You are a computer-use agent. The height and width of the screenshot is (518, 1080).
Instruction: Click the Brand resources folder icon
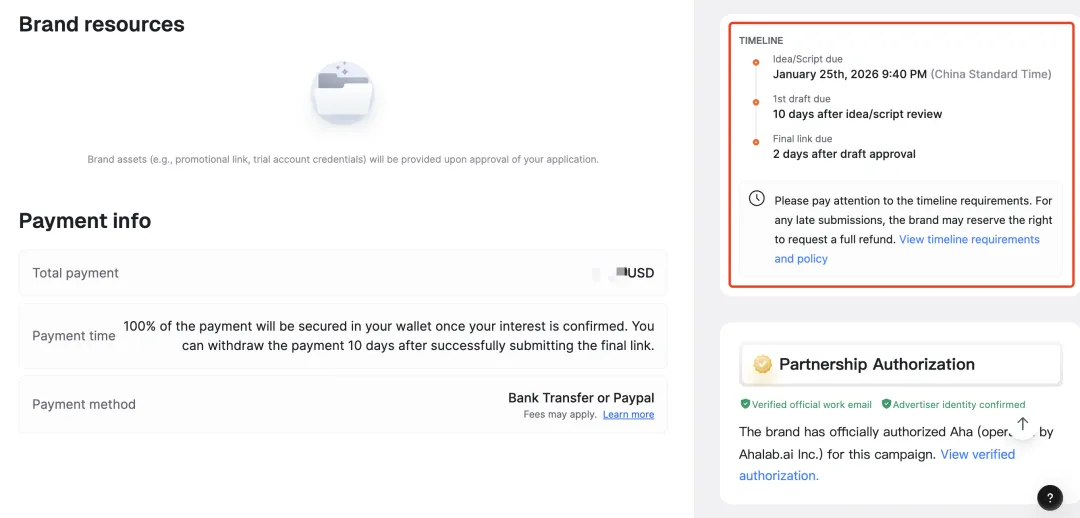click(342, 94)
